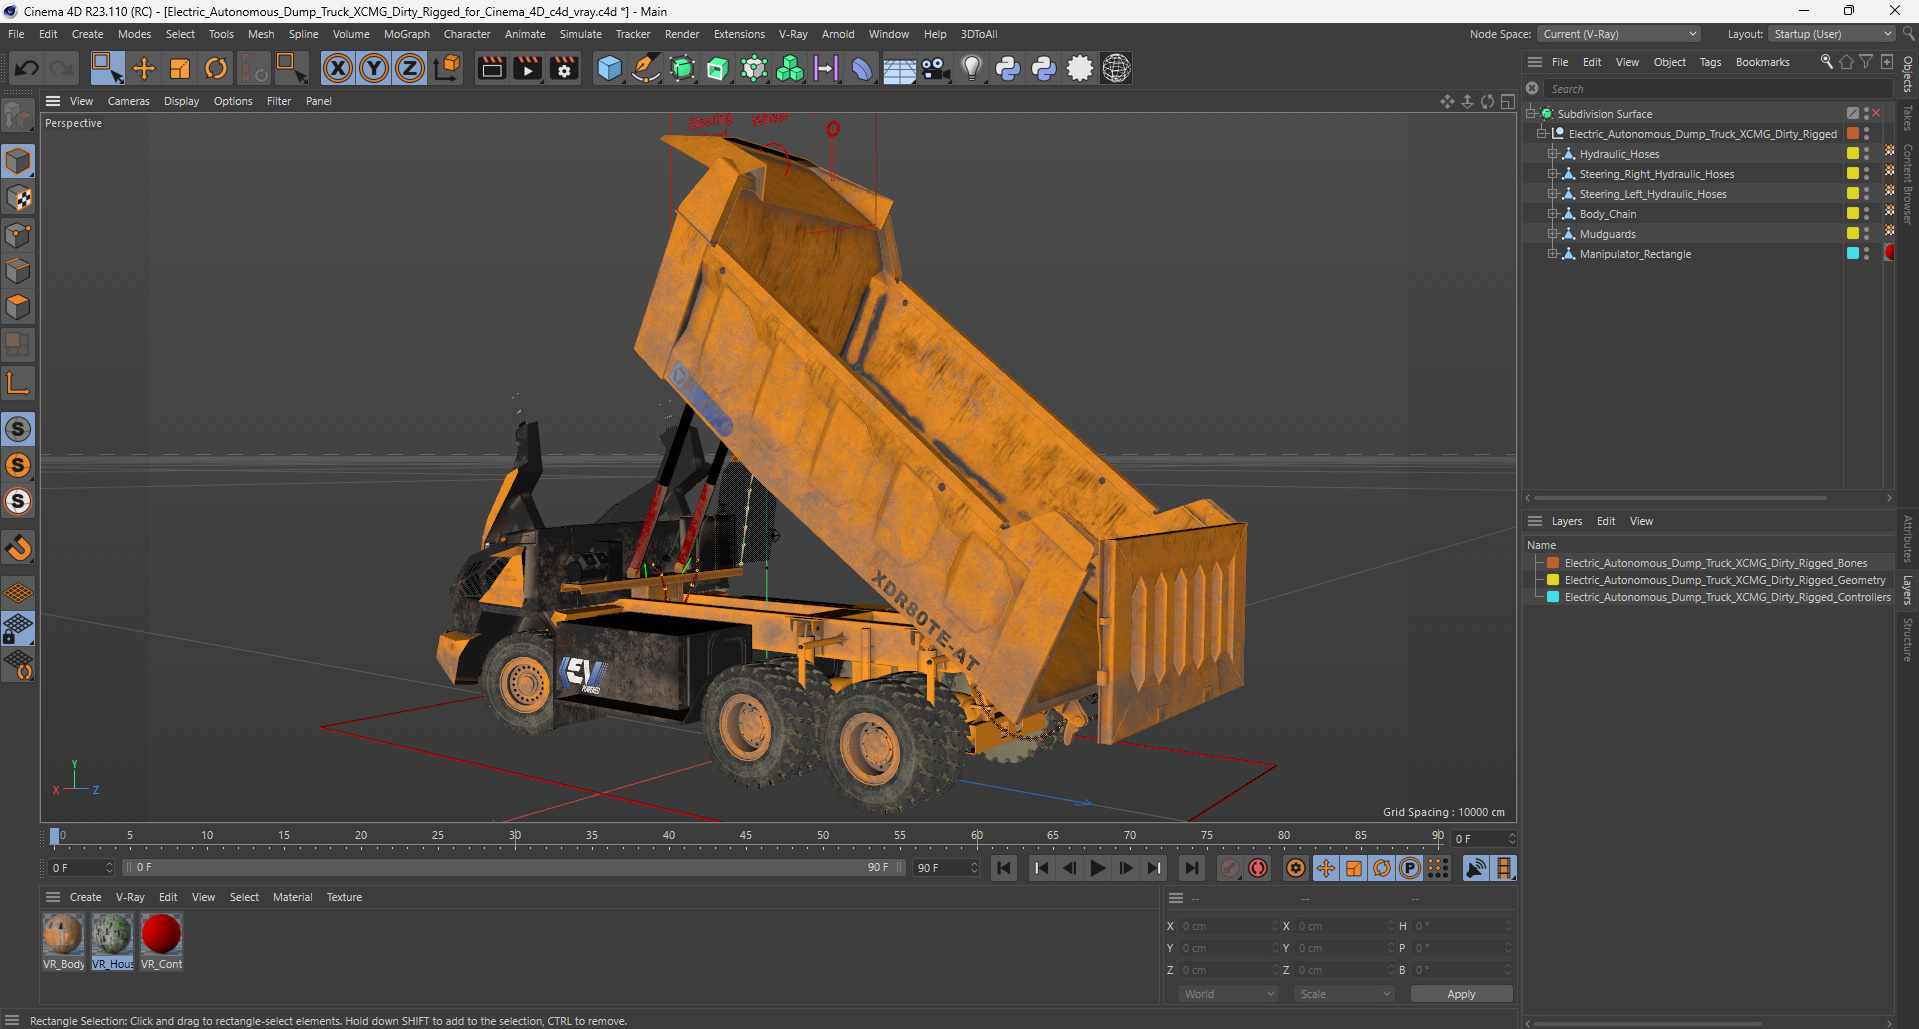Click the Live Selection tool icon

[x=107, y=68]
